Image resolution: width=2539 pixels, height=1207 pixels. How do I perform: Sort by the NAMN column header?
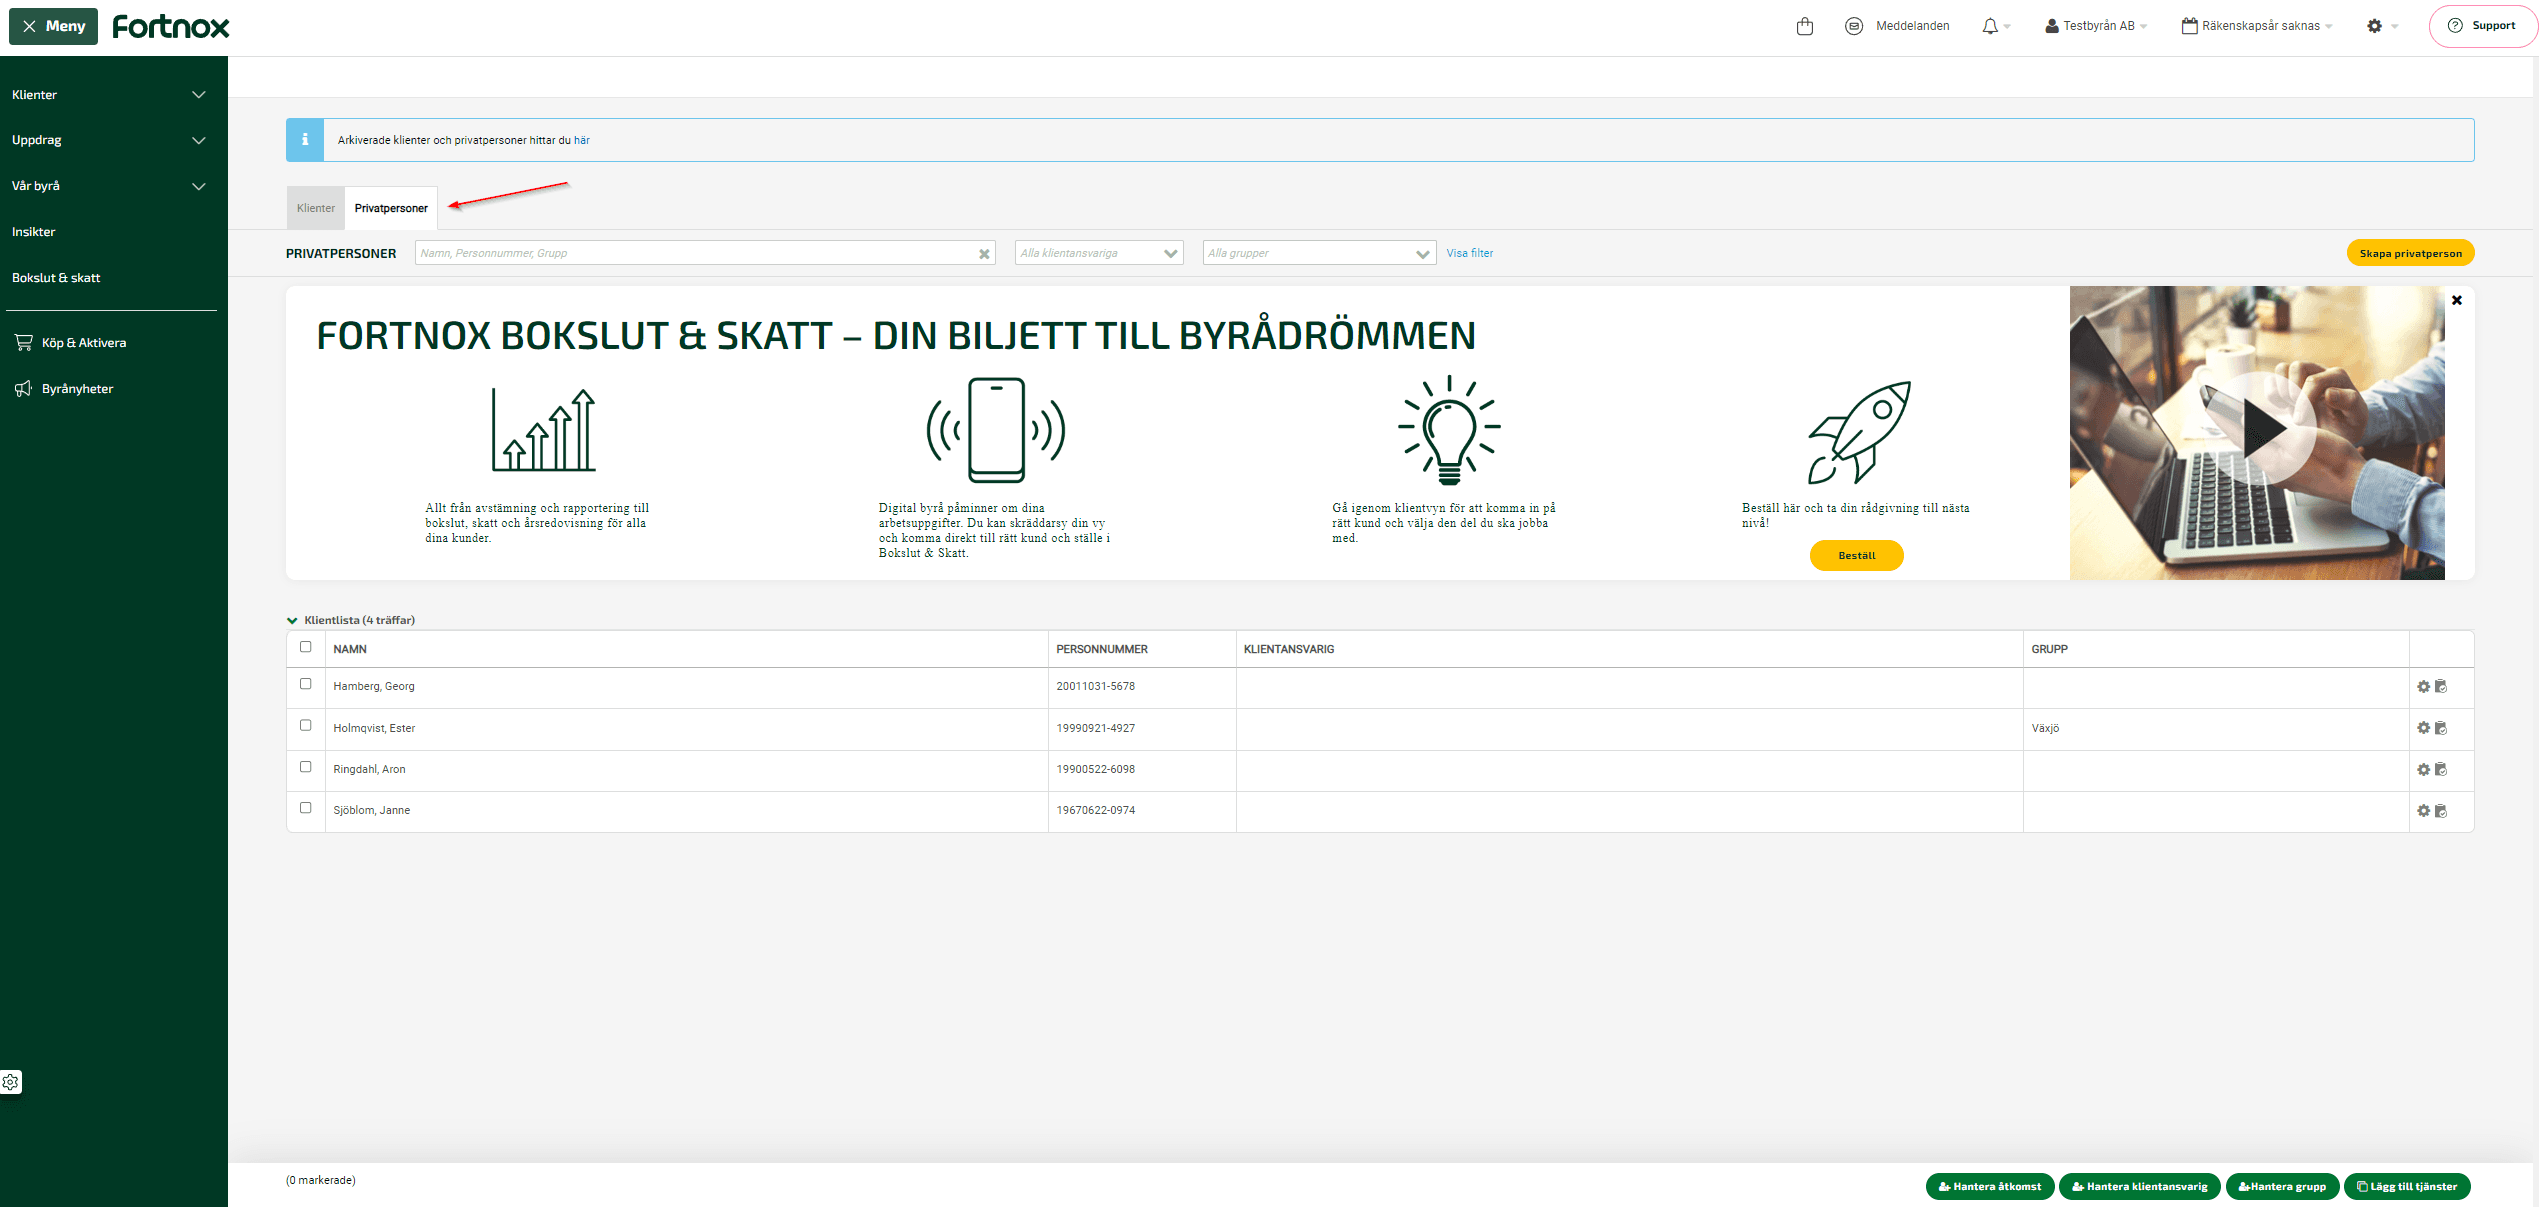[x=350, y=649]
